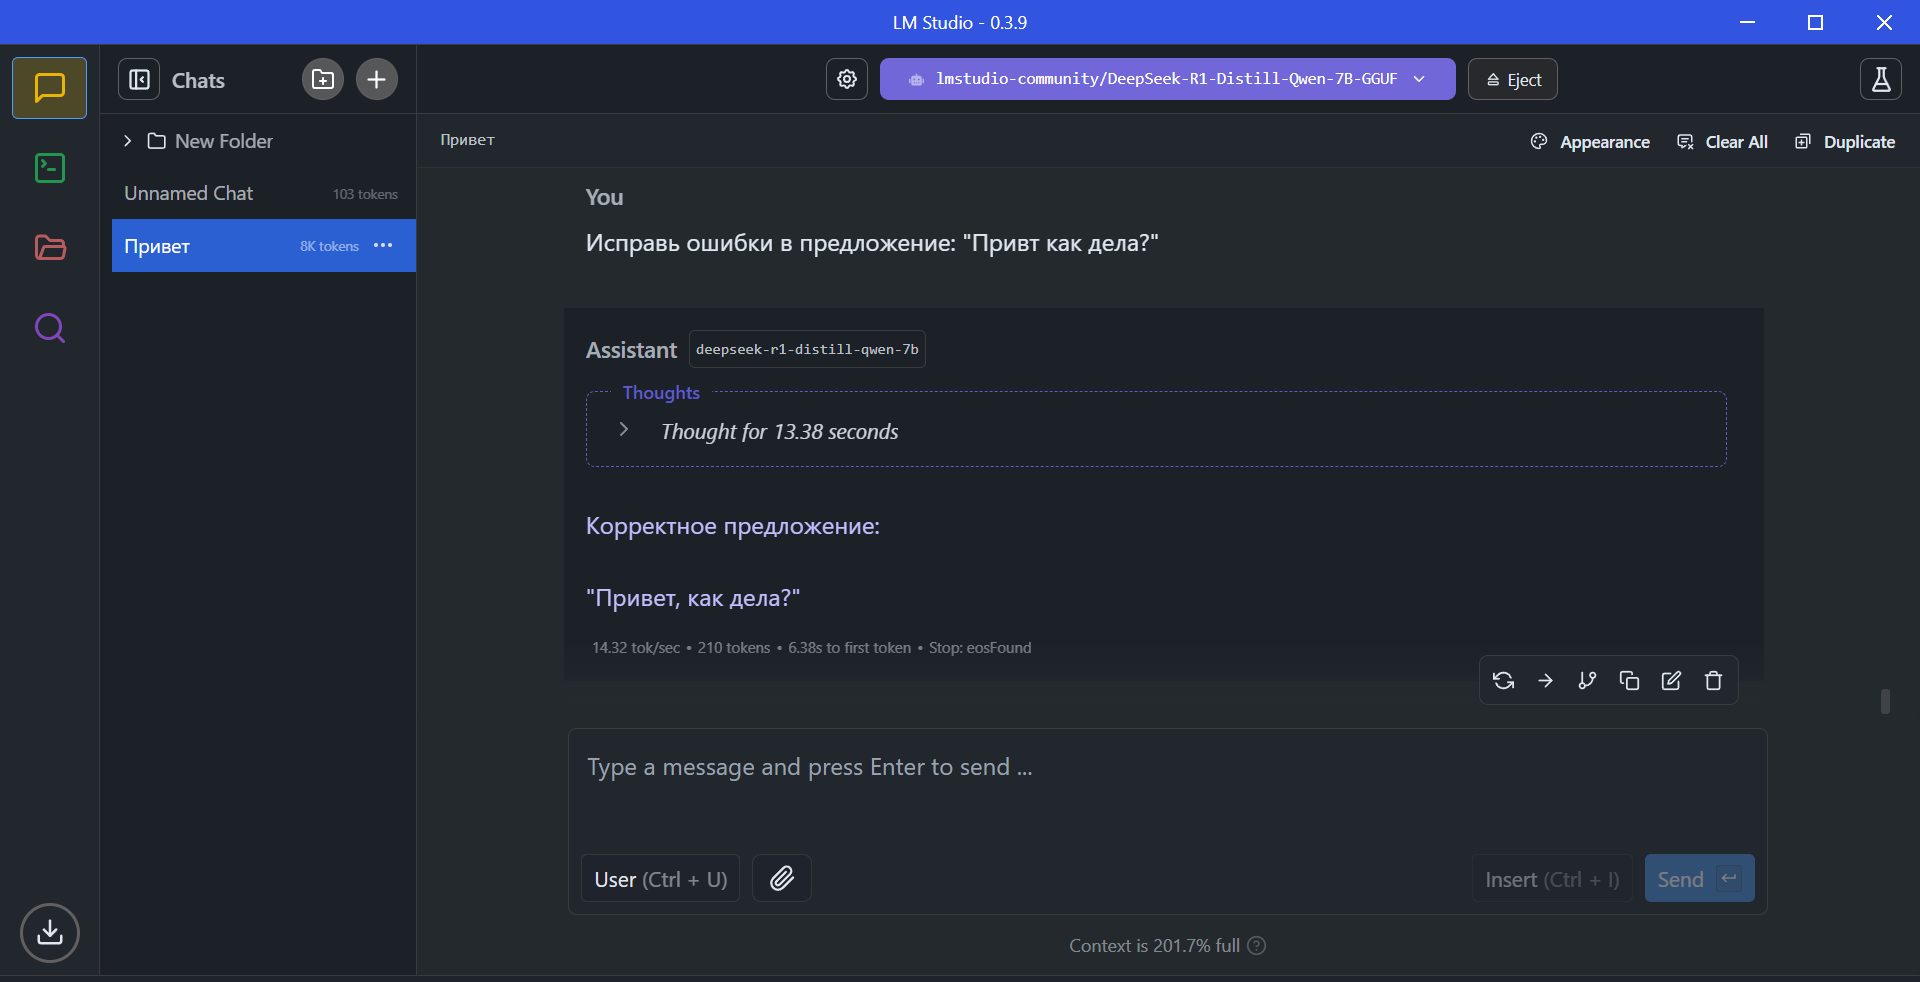Open the Developer terminal sidebar icon
Viewport: 1920px width, 982px height.
[50, 168]
